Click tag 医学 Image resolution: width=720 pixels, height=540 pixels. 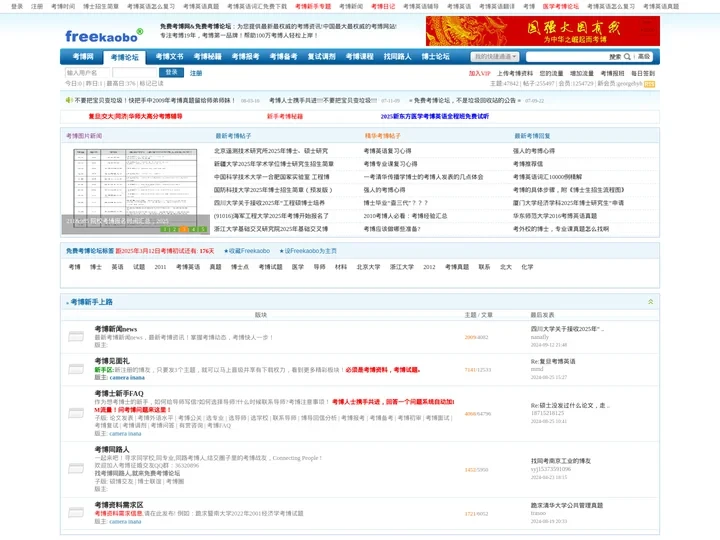pos(298,267)
